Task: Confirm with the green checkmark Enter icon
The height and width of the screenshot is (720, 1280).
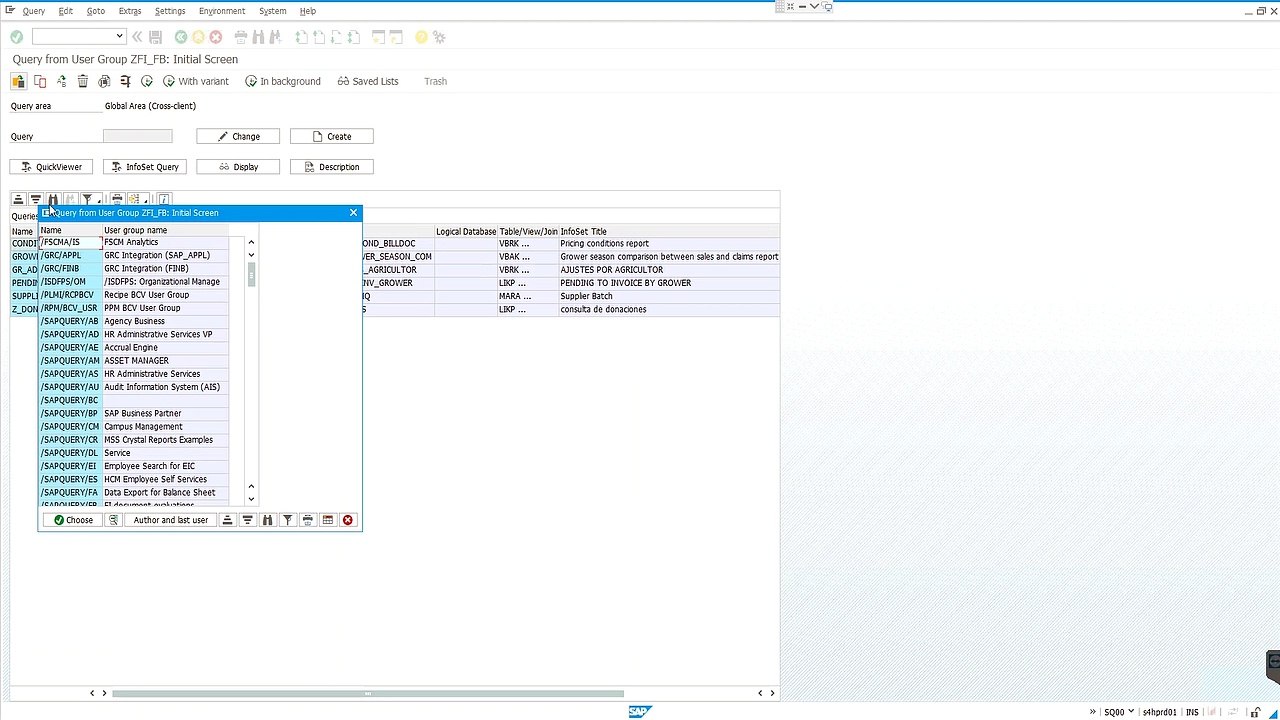Action: [x=17, y=37]
